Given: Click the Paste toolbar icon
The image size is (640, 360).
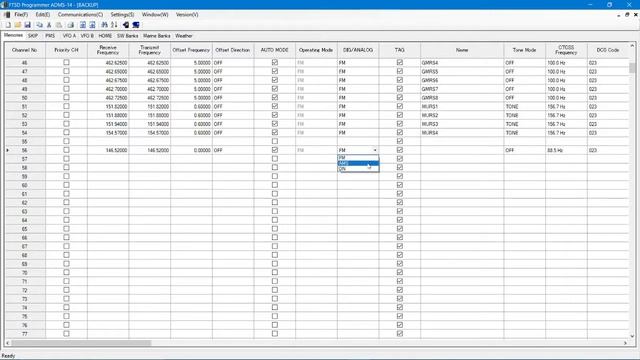Looking at the screenshot, I should (x=59, y=25).
